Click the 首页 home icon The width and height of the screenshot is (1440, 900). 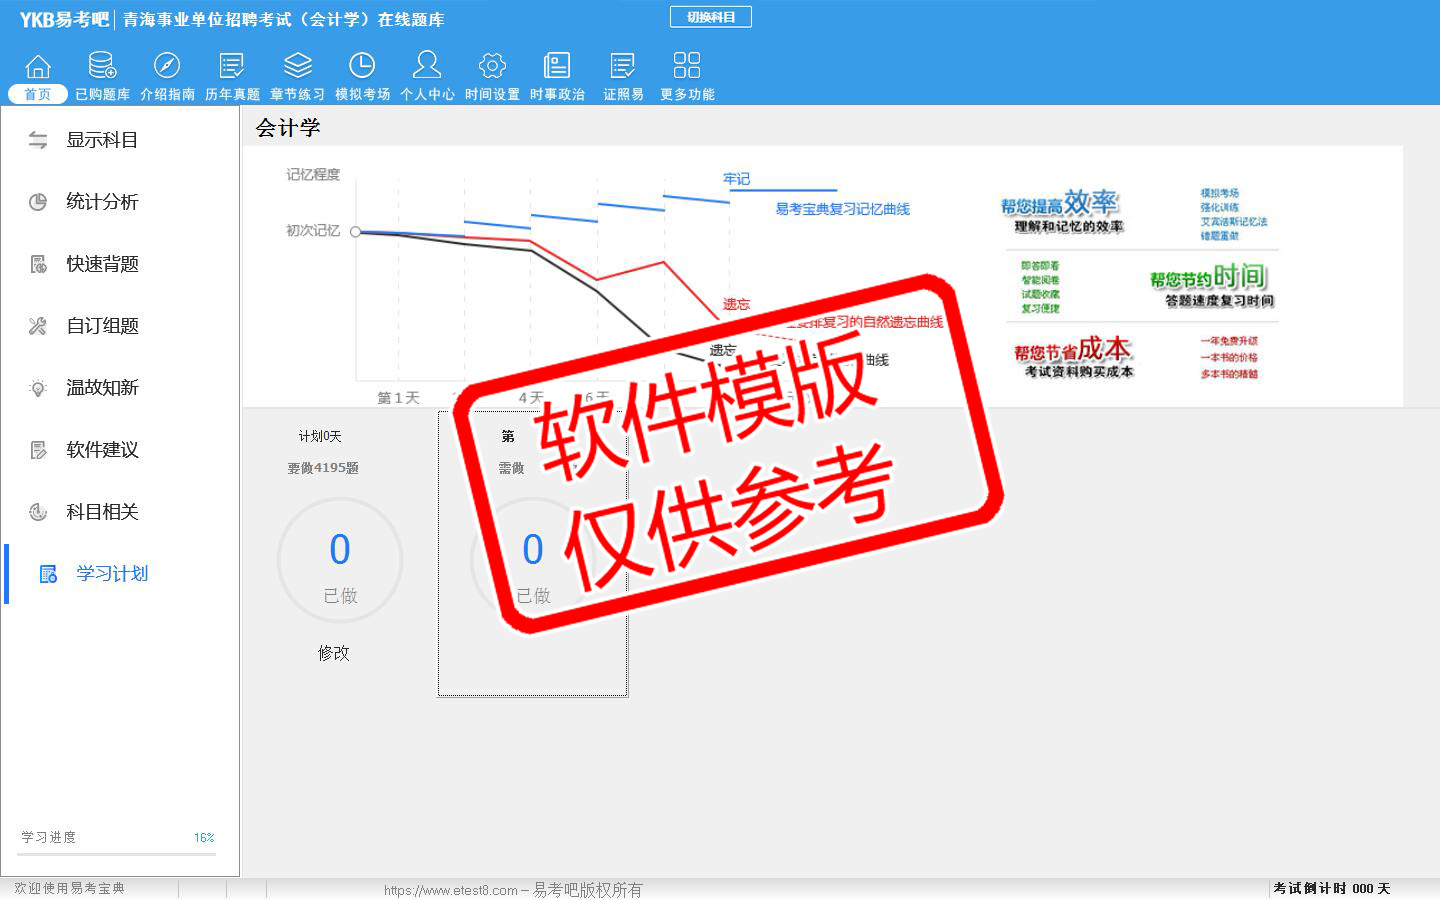(38, 67)
